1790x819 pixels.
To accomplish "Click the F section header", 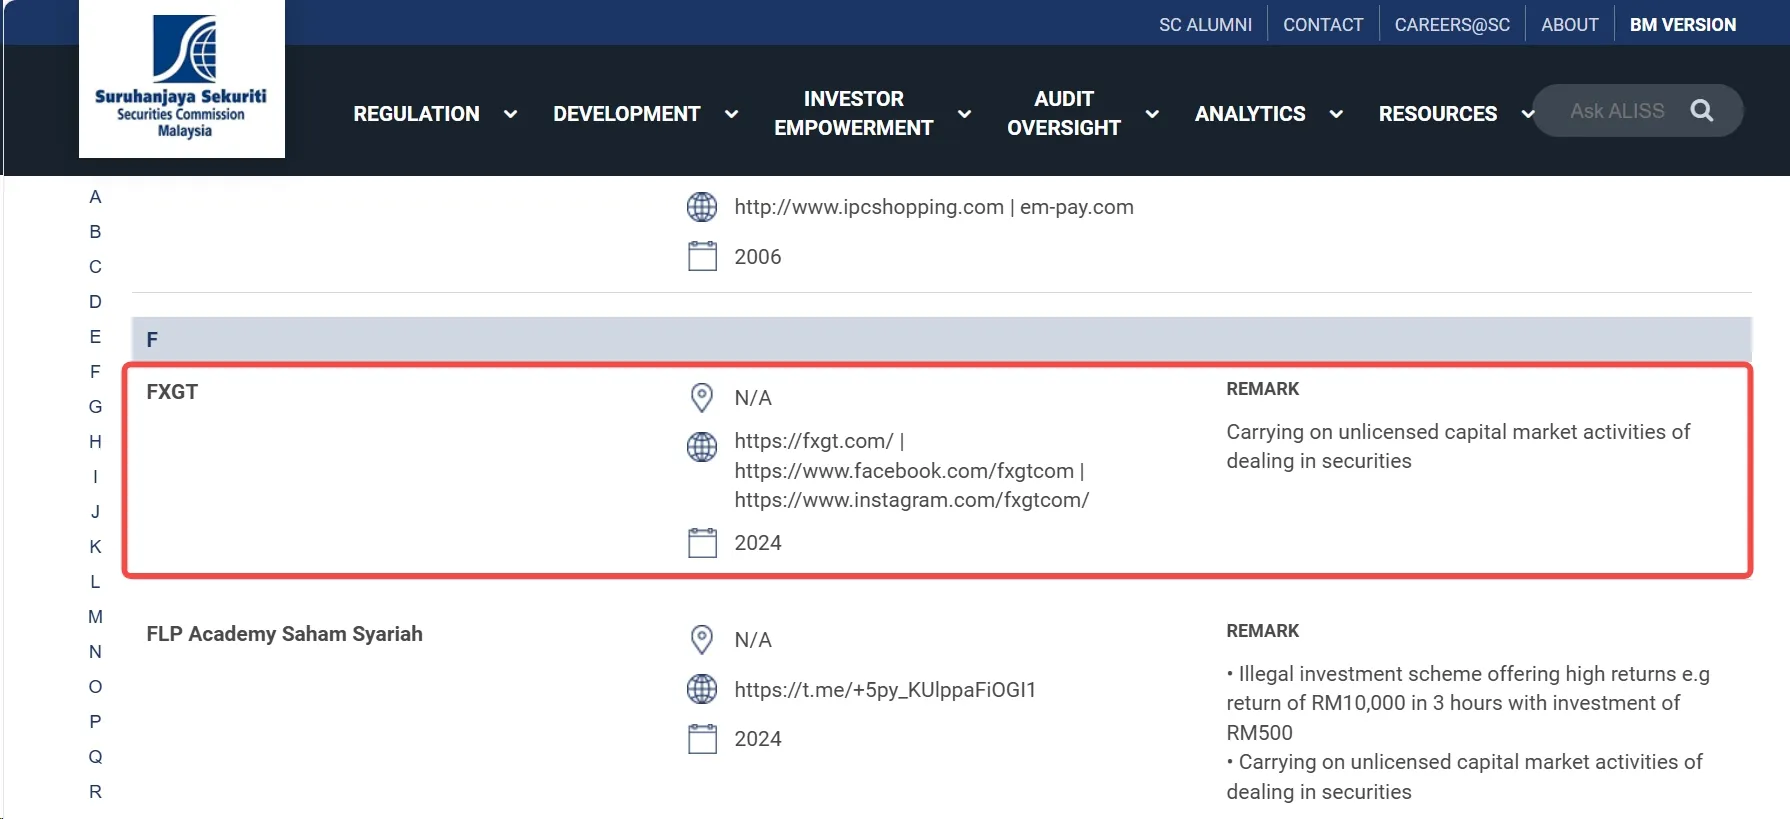I will pos(942,340).
